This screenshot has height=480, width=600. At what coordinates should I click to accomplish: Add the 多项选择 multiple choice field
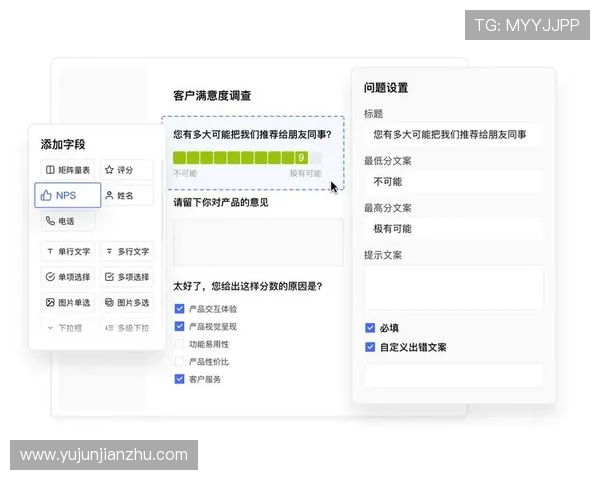127,277
